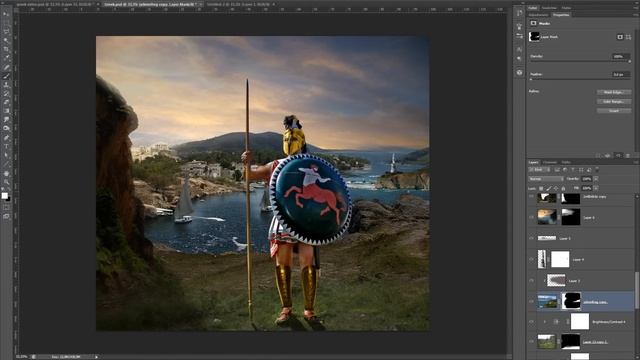Screen dimensions: 640x360
Task: Open the Color panel flyout menu
Action: 636,8
